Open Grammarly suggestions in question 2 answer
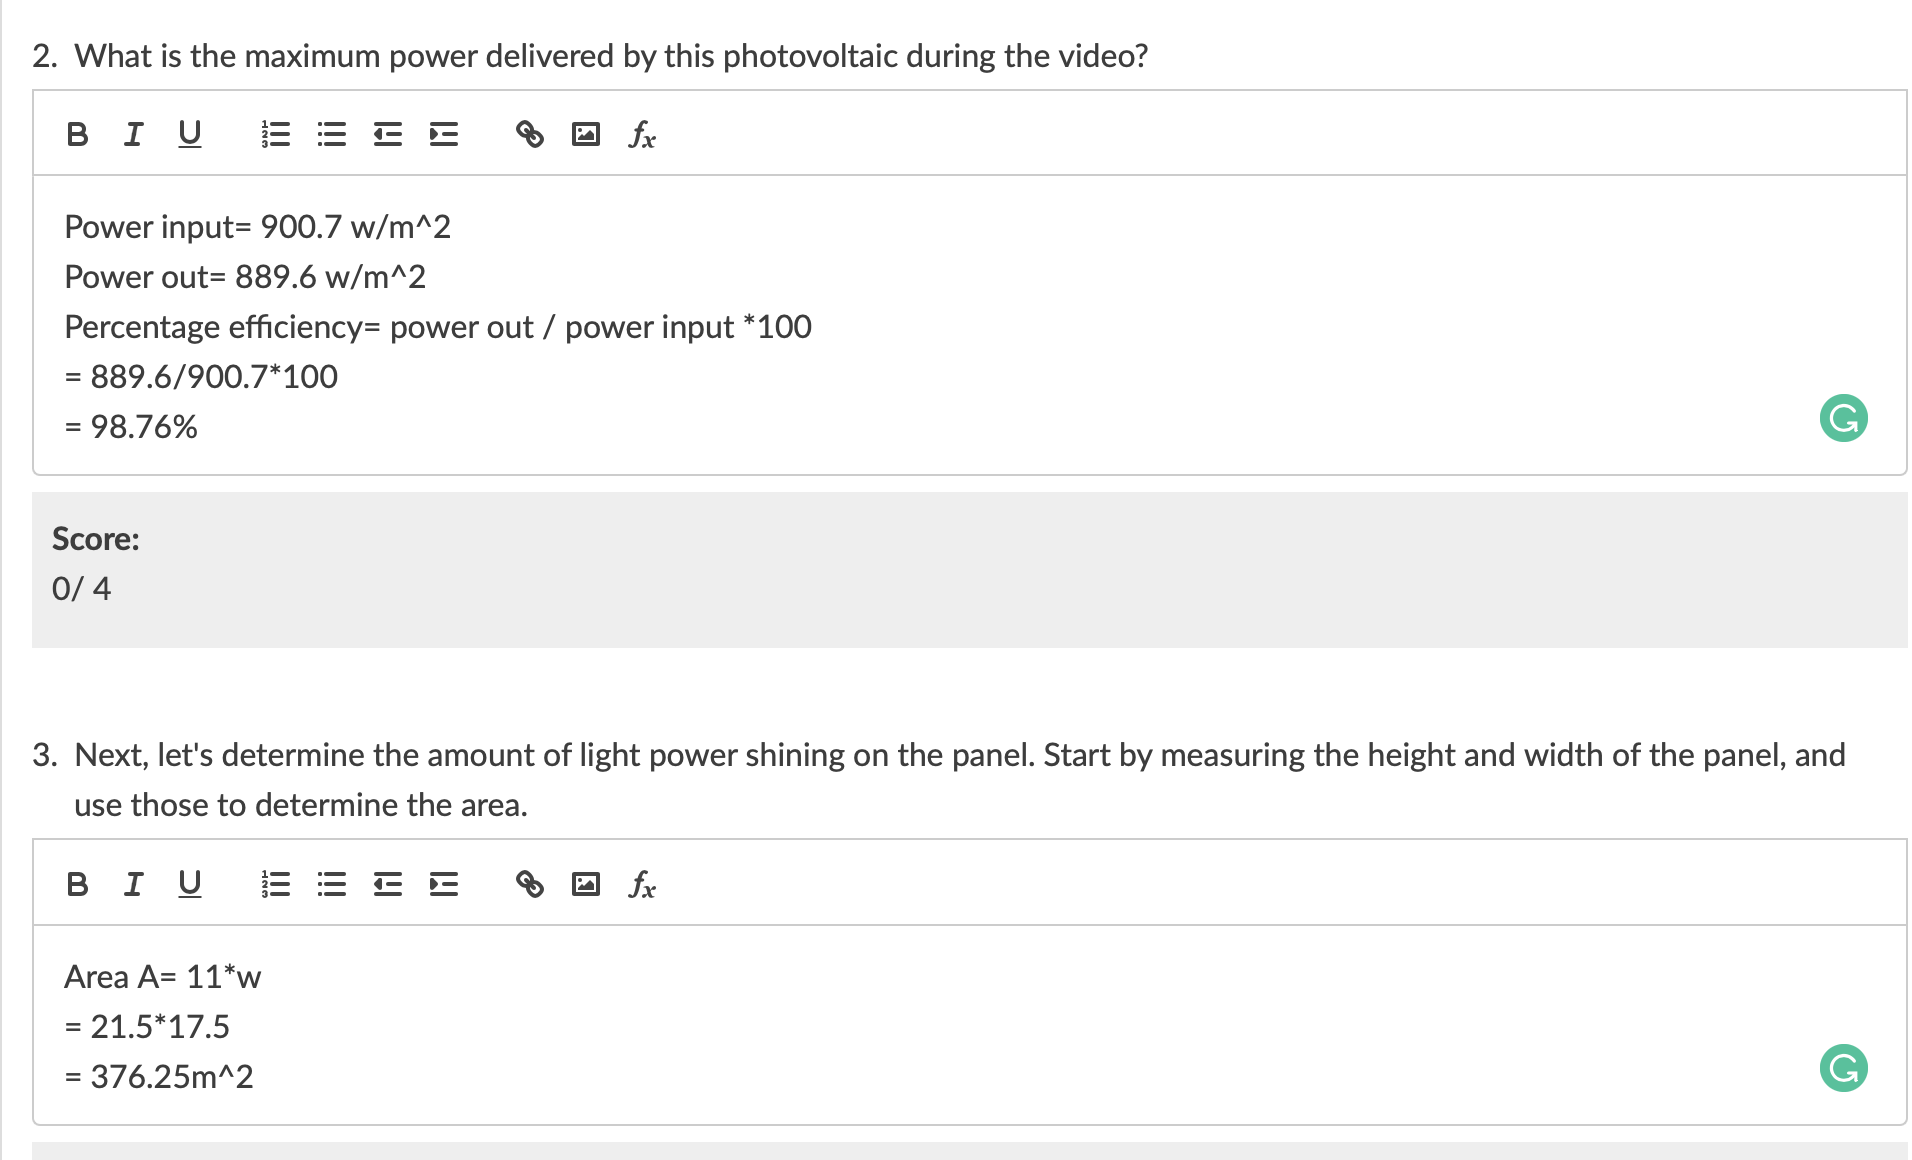The height and width of the screenshot is (1160, 1912). click(1843, 420)
